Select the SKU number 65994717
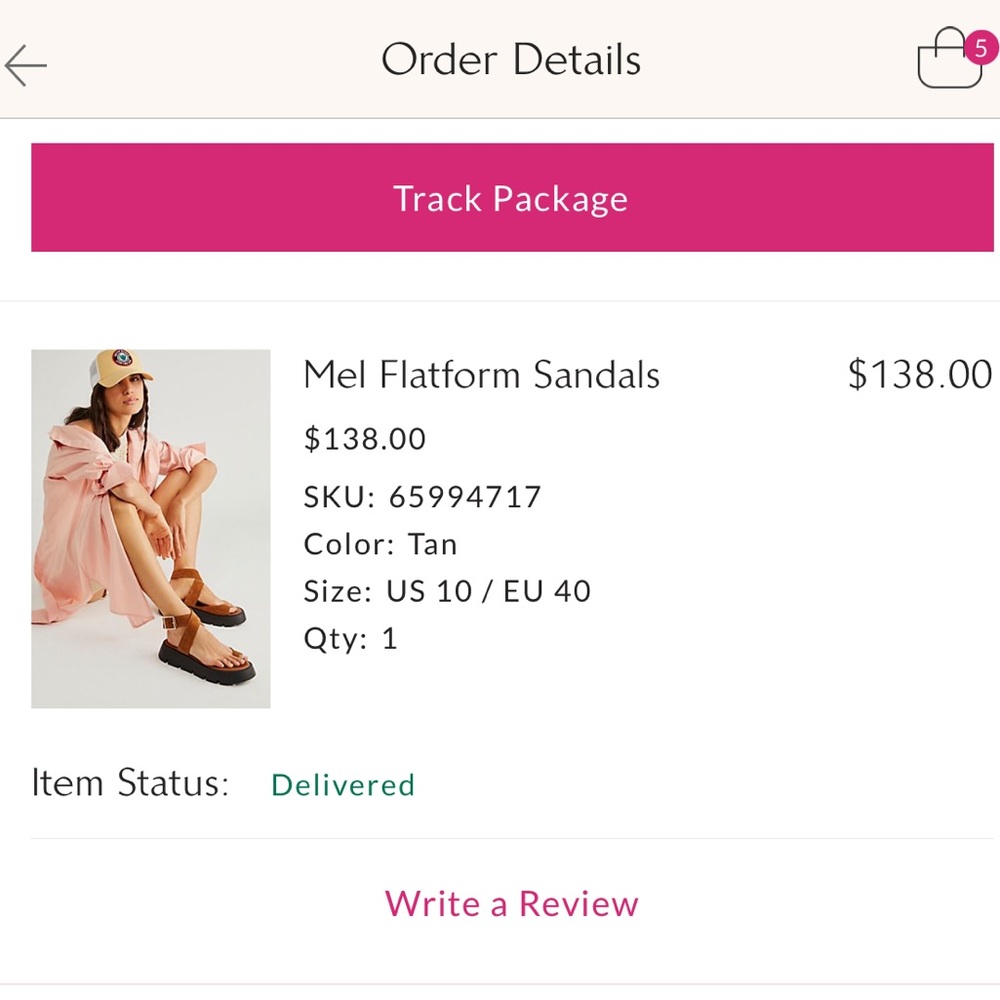Screen dimensions: 1000x1000 422,495
